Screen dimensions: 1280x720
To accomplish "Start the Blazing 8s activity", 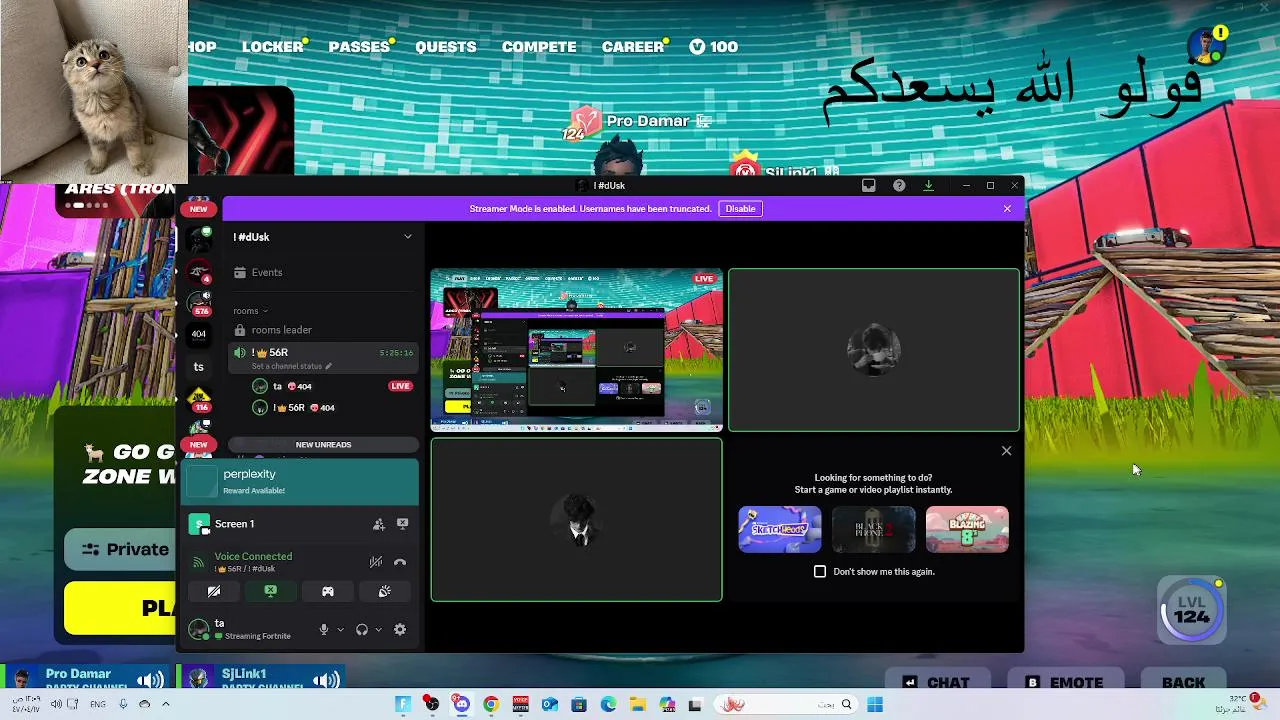I will (x=967, y=529).
